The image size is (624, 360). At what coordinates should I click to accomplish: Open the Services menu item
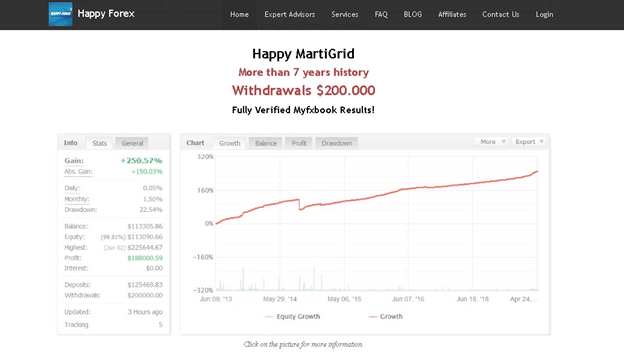(345, 14)
